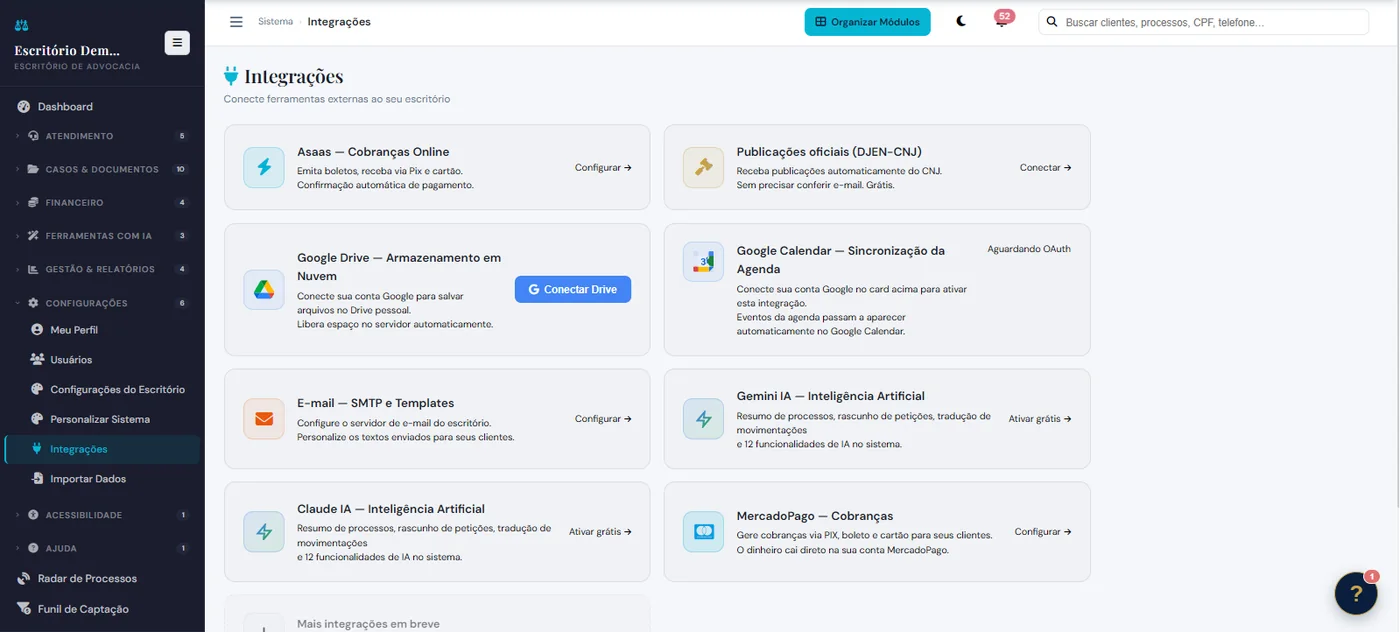Collapse the Configurações sidebar section

[102, 303]
